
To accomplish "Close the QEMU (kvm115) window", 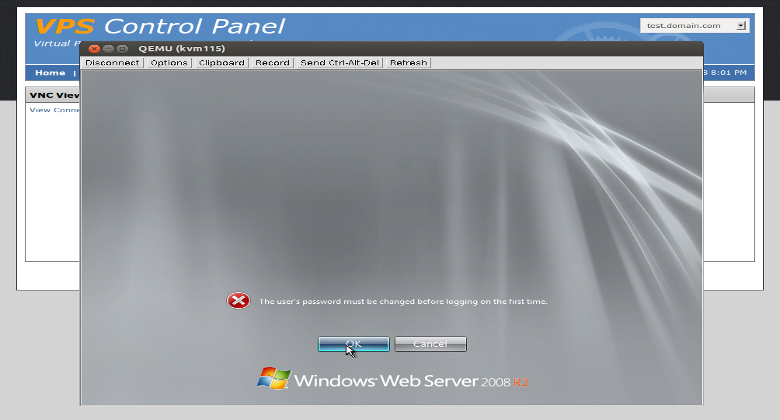I will 94,49.
